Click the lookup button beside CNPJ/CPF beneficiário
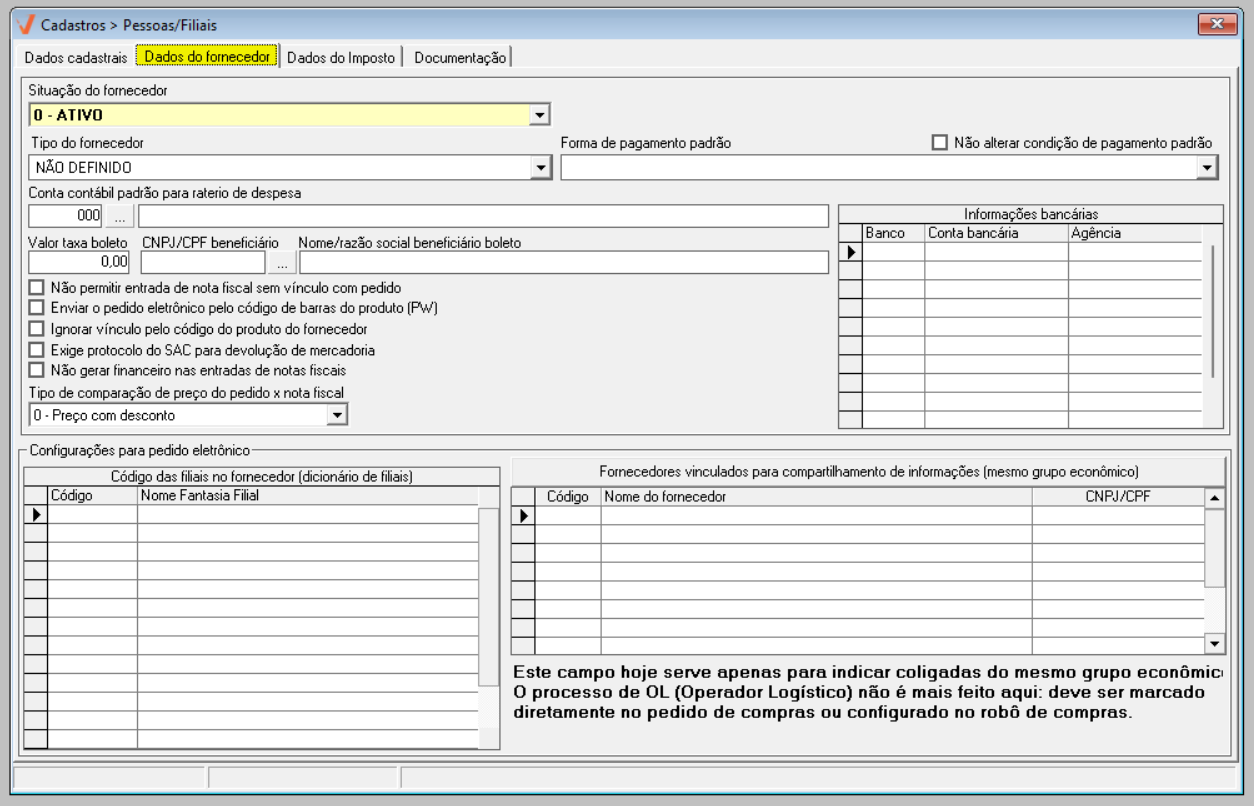The height and width of the screenshot is (806, 1254). (282, 263)
